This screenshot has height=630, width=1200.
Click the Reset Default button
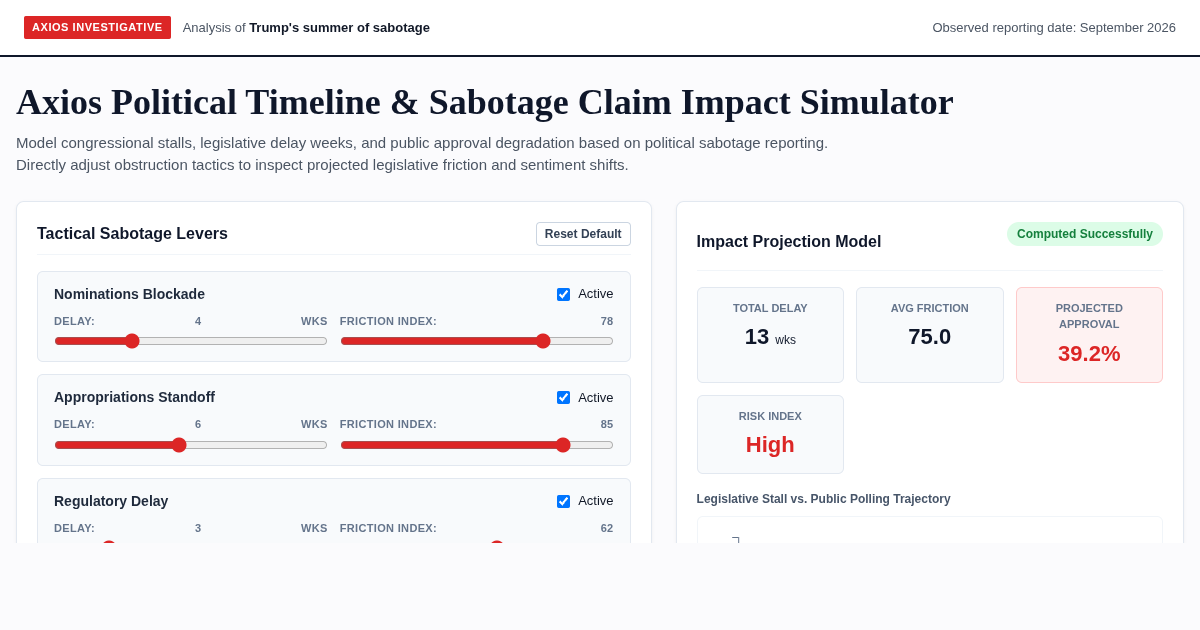pyautogui.click(x=583, y=234)
